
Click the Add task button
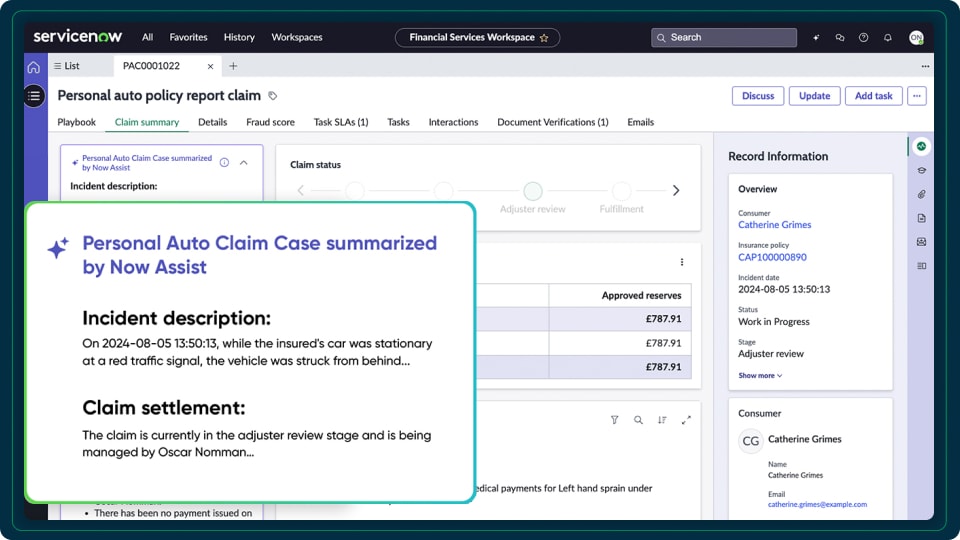[x=874, y=96]
